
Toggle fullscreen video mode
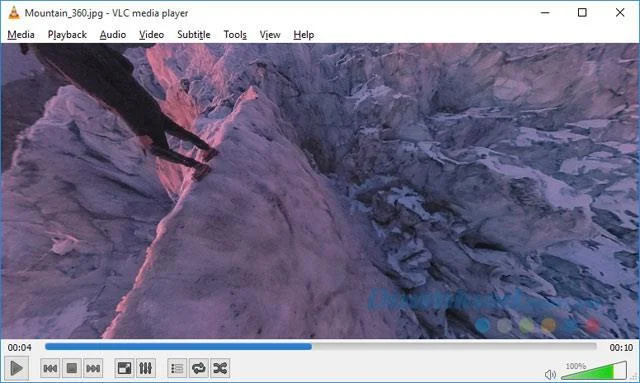tap(124, 368)
